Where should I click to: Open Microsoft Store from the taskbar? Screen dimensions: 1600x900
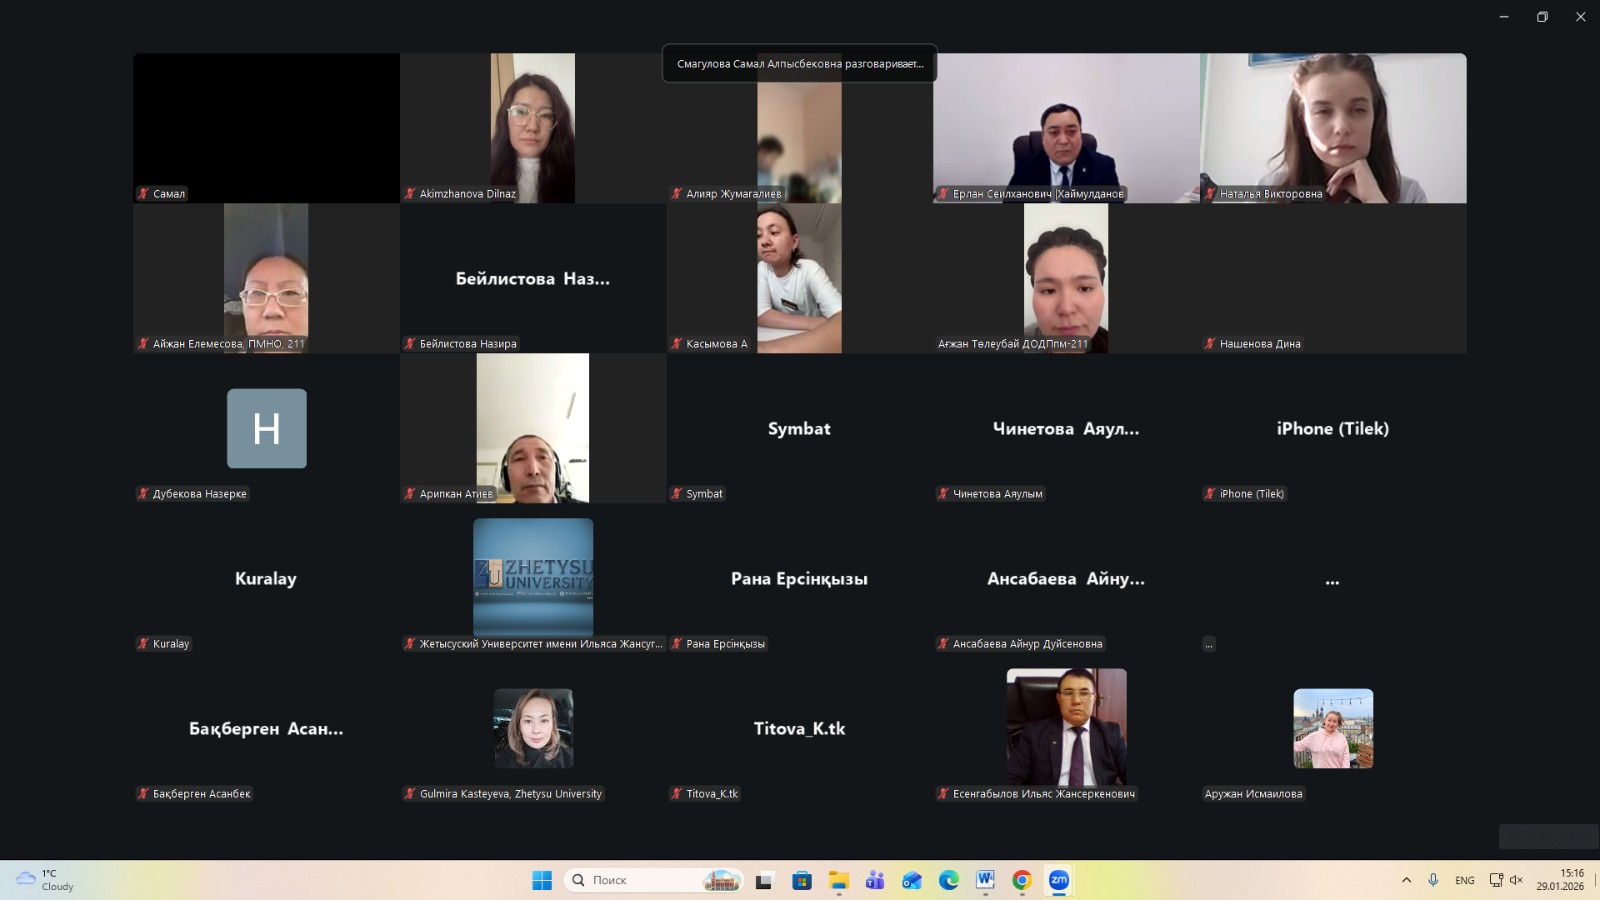click(801, 880)
